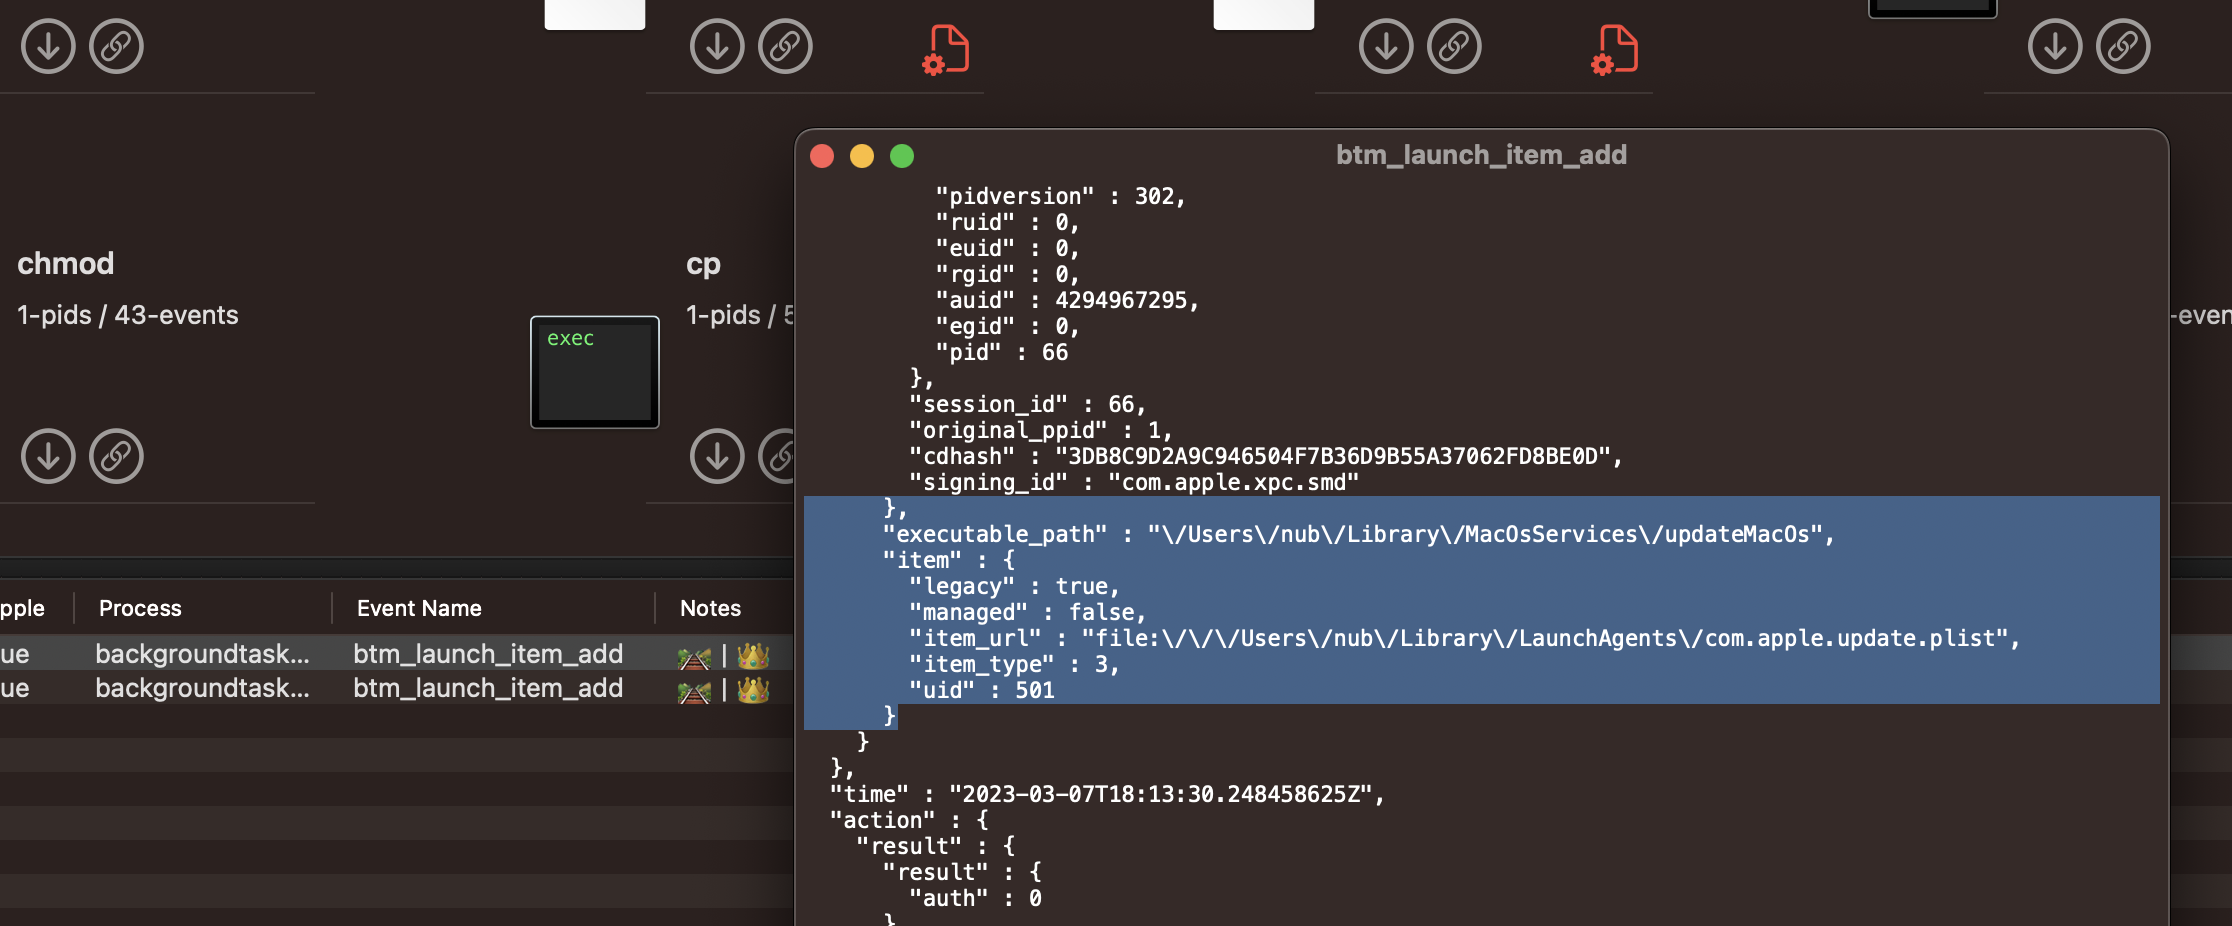
Task: Click the "original_ppid" : 1 line
Action: coord(1040,430)
